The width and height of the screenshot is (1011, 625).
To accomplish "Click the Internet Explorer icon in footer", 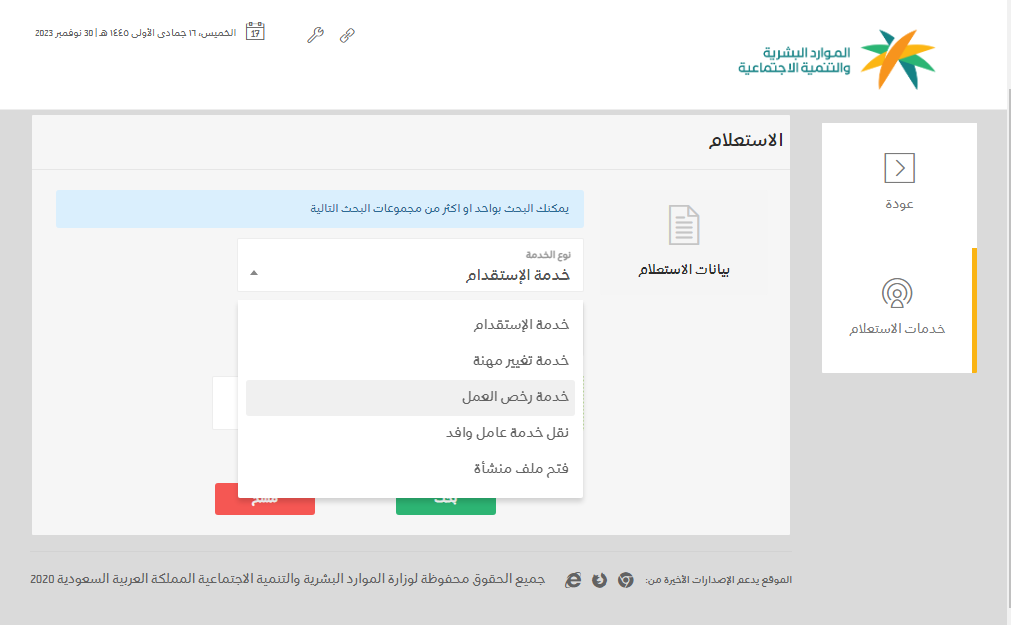I will tap(573, 580).
